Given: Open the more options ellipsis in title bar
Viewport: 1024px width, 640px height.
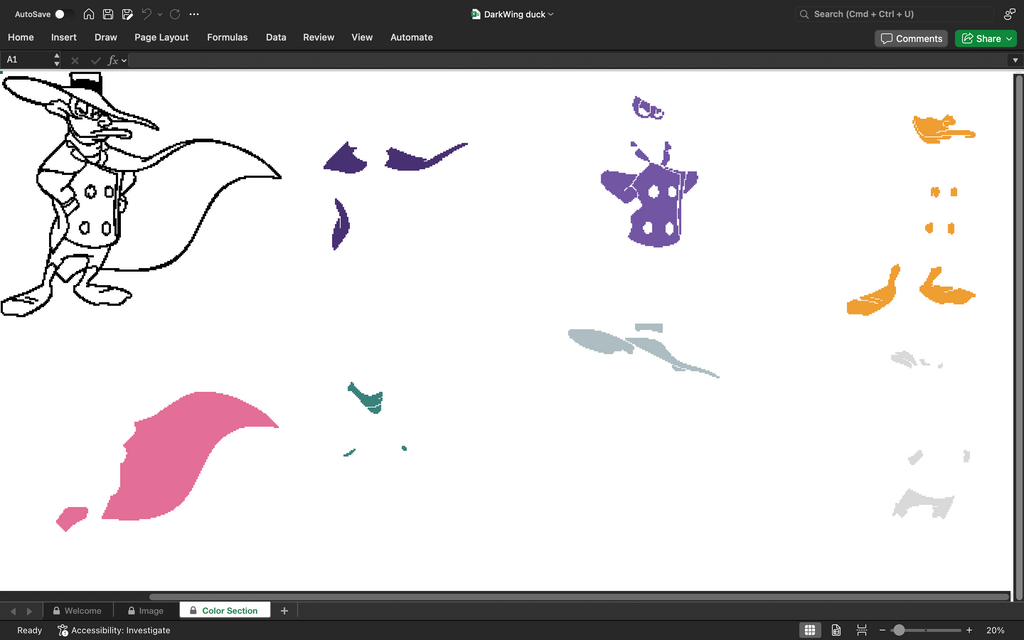Looking at the screenshot, I should click(x=194, y=14).
